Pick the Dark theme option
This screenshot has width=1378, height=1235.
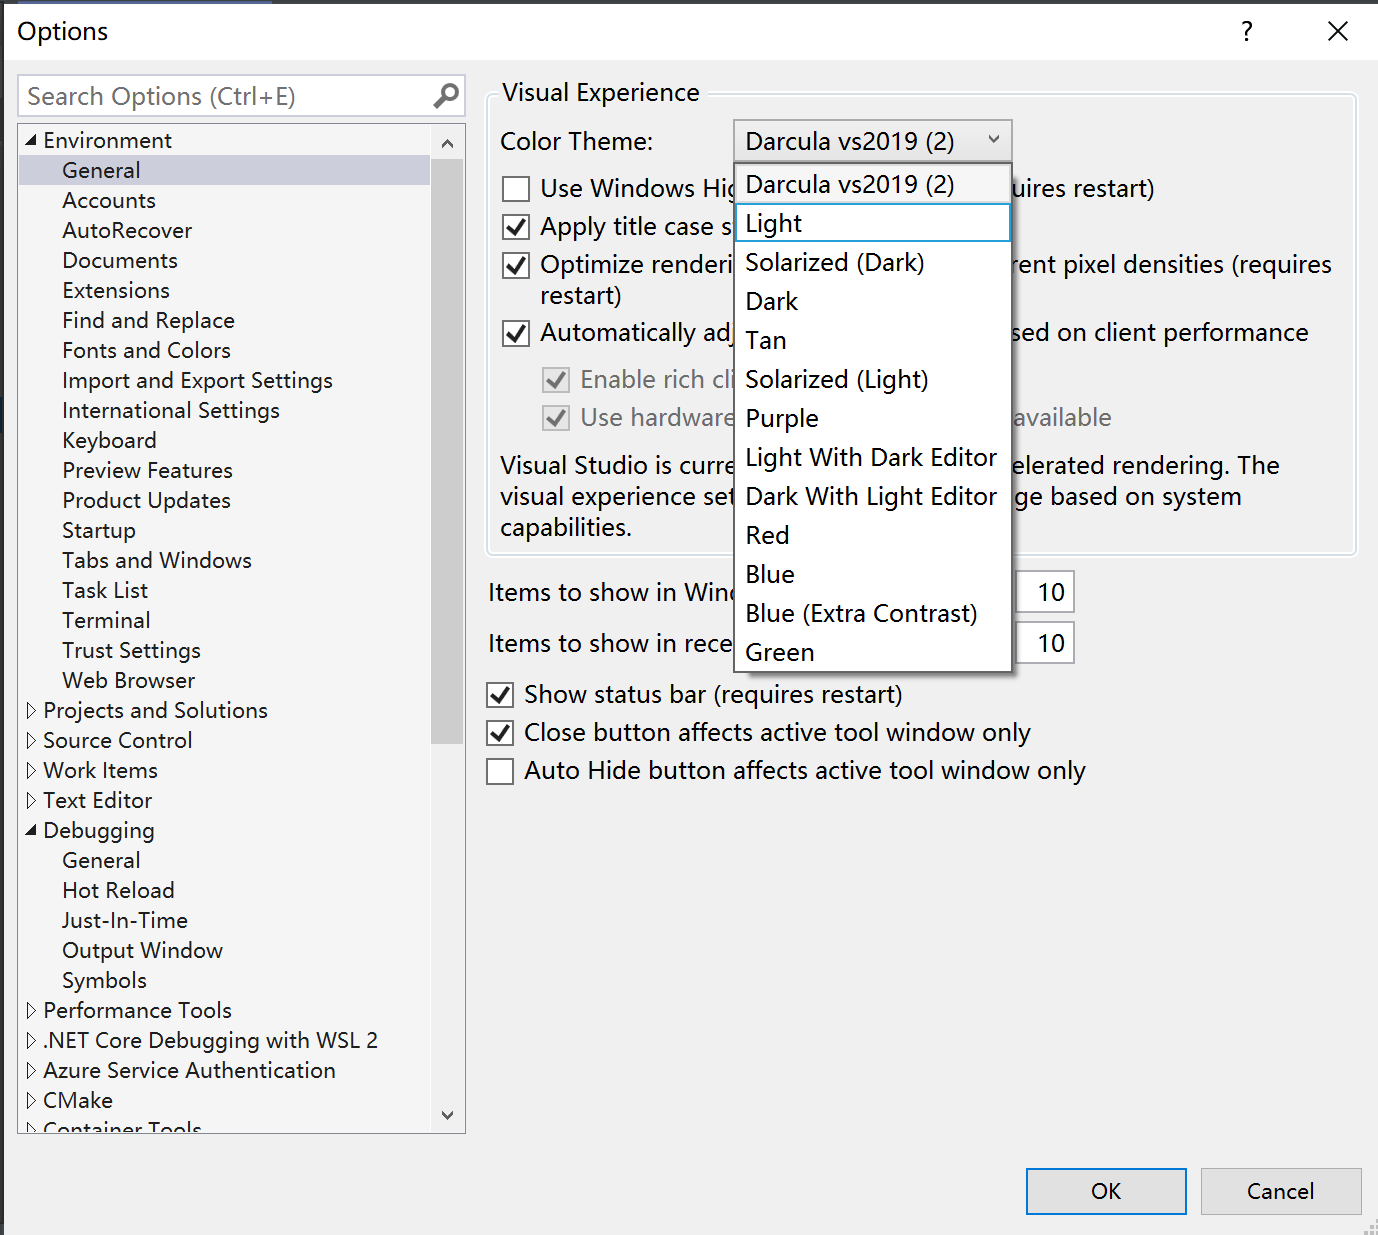873,301
